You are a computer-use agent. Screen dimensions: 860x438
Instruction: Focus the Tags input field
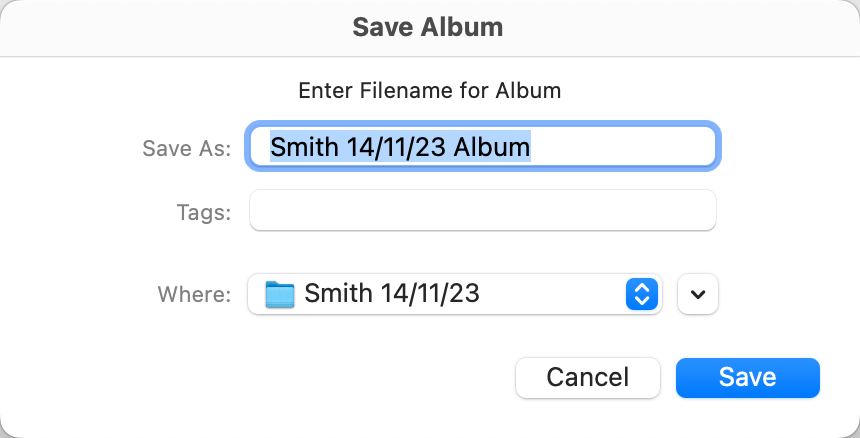(x=482, y=211)
